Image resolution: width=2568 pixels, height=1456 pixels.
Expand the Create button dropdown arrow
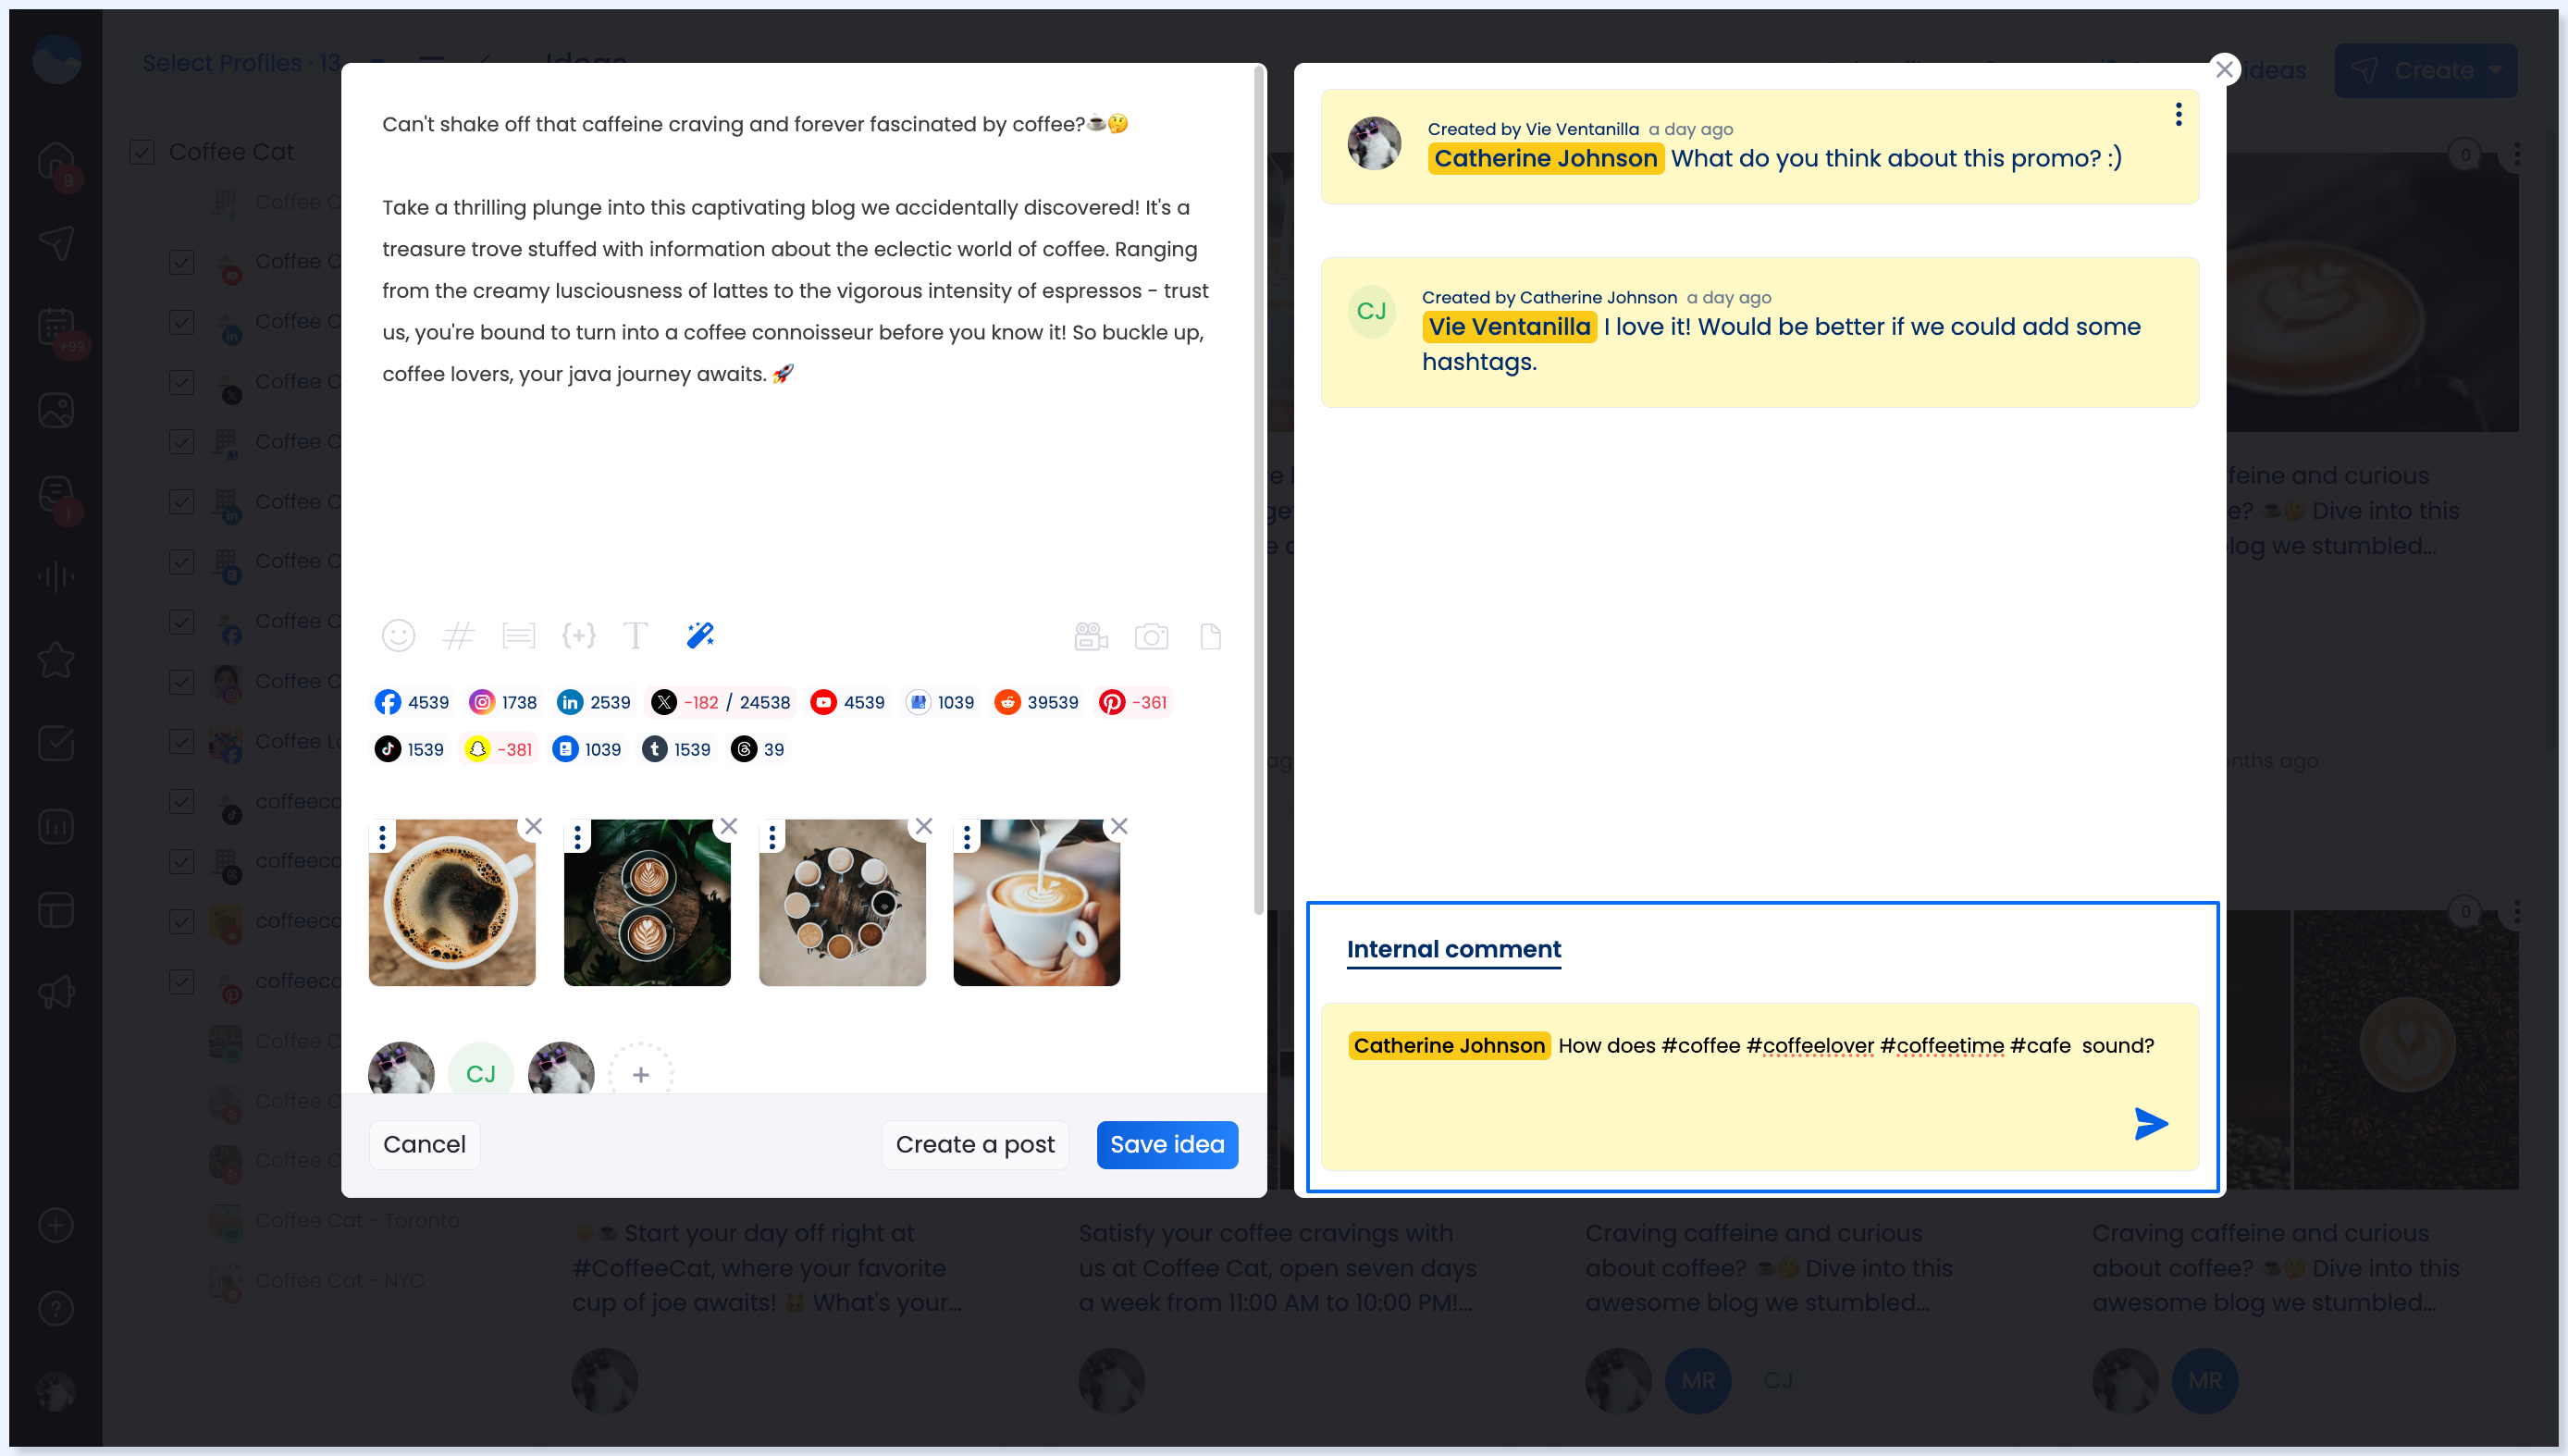pyautogui.click(x=2496, y=70)
